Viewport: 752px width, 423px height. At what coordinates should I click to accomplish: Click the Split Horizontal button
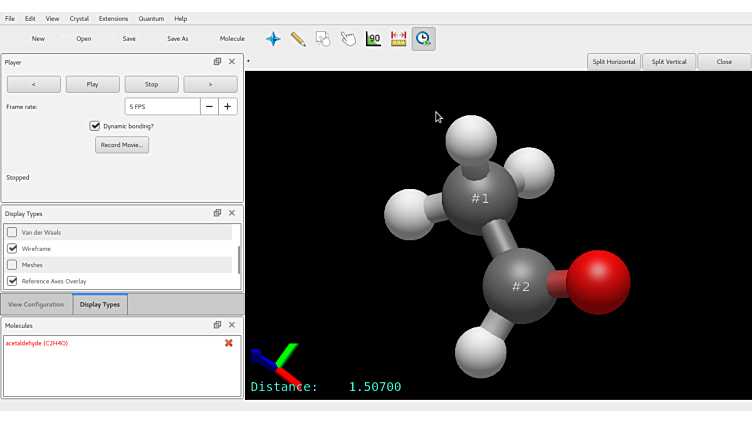pyautogui.click(x=613, y=62)
